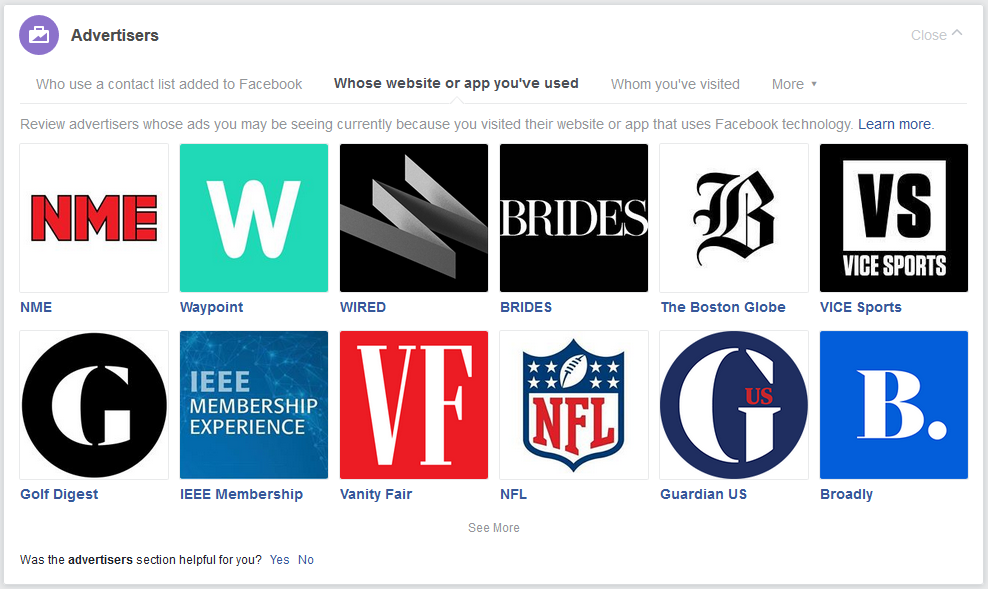Answer Yes to helpful question
The image size is (988, 589).
pyautogui.click(x=279, y=560)
